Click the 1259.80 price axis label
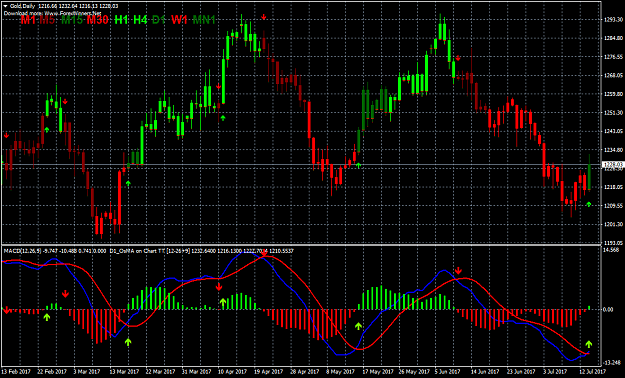625x378 pixels. [x=614, y=94]
